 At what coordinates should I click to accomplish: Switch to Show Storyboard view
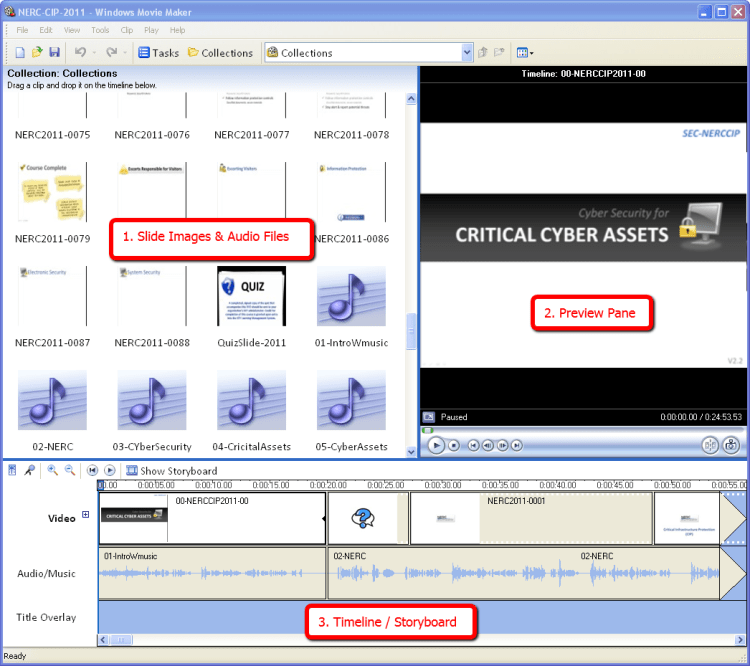[171, 471]
